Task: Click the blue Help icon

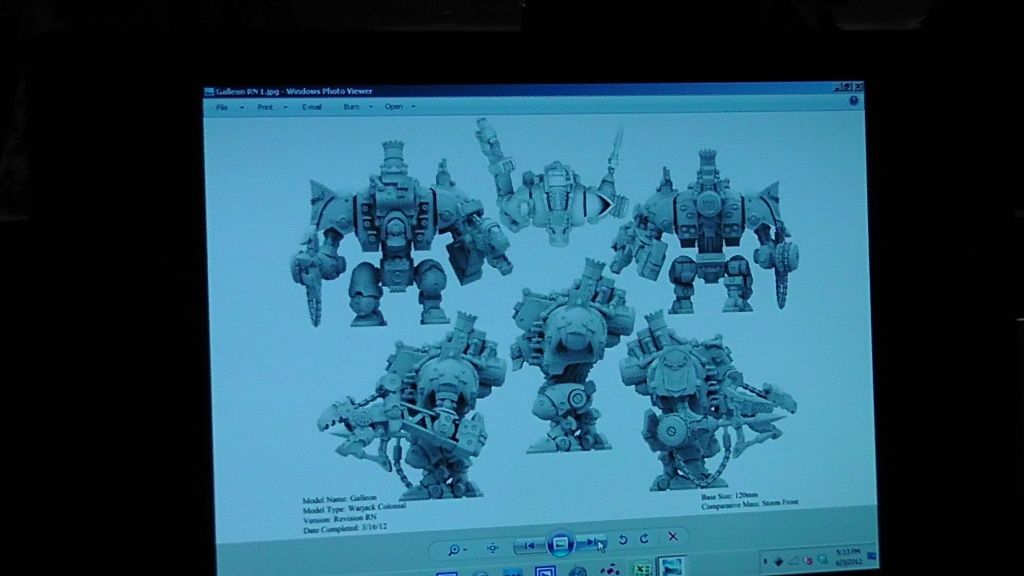Action: 854,101
